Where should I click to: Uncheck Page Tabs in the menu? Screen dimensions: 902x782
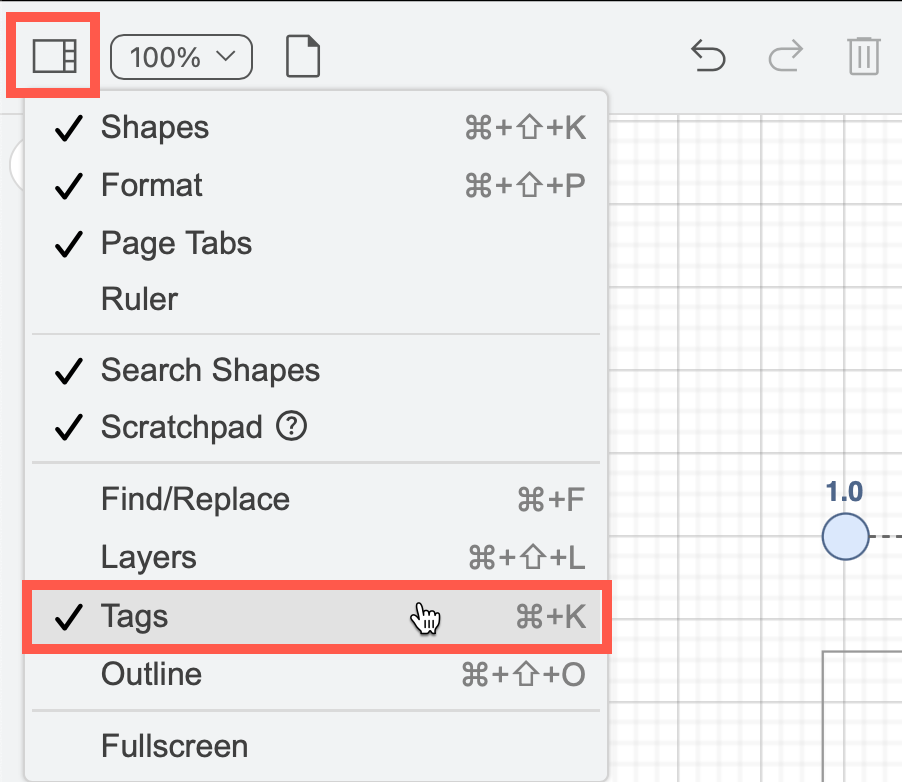pos(175,243)
